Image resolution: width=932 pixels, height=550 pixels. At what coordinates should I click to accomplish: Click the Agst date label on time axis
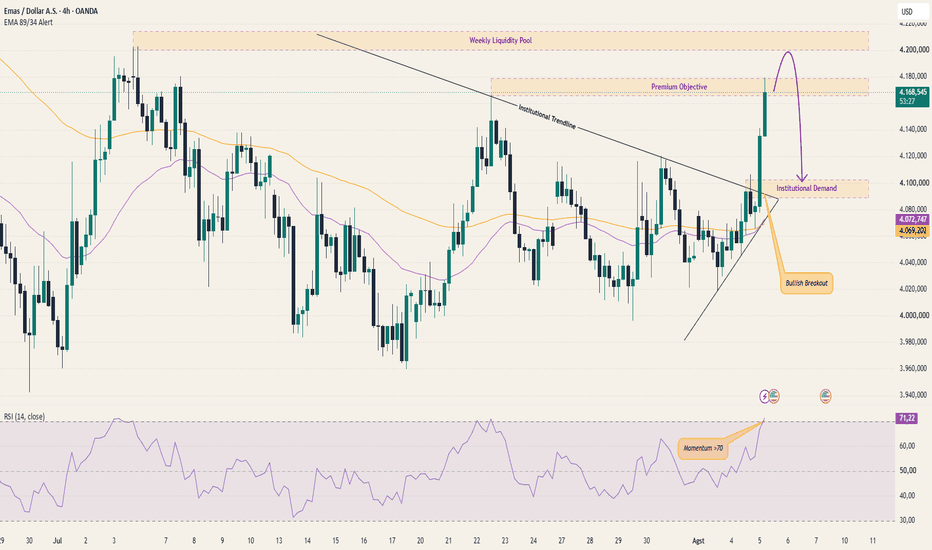(698, 540)
